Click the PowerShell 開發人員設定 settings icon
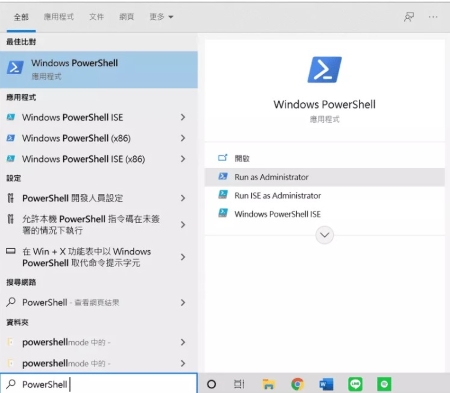 [x=11, y=198]
